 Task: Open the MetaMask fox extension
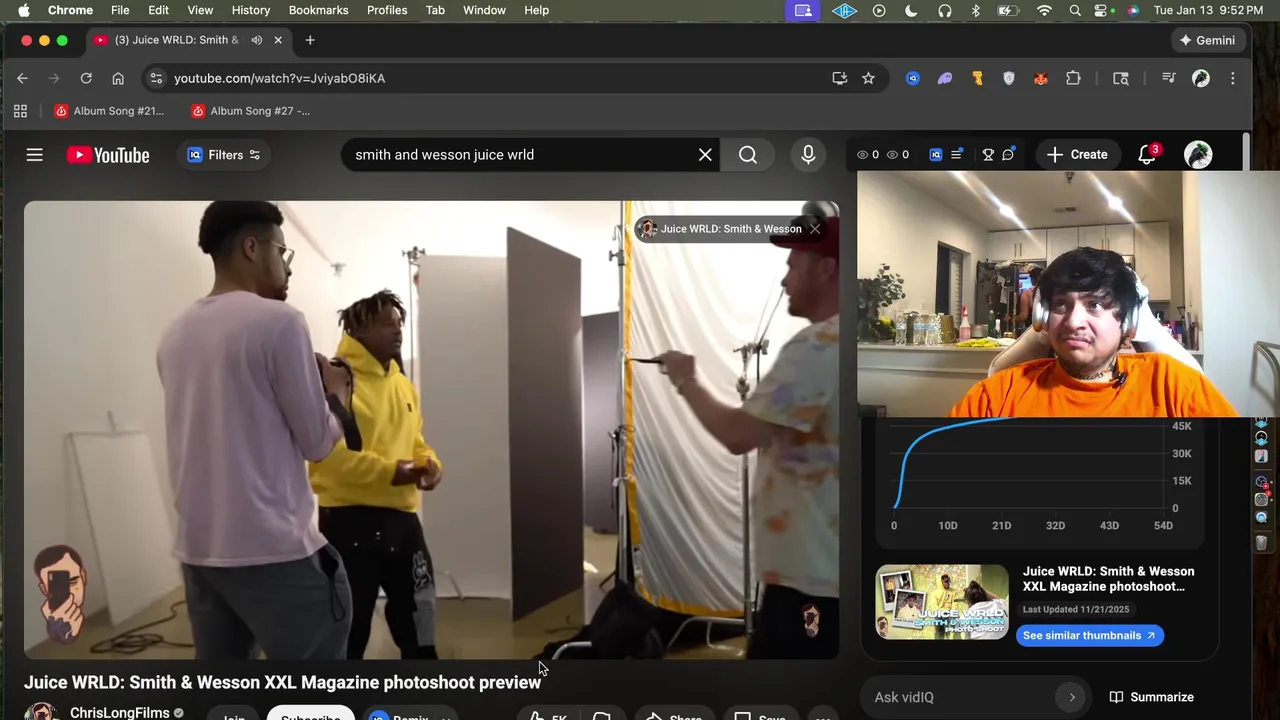(x=1041, y=78)
